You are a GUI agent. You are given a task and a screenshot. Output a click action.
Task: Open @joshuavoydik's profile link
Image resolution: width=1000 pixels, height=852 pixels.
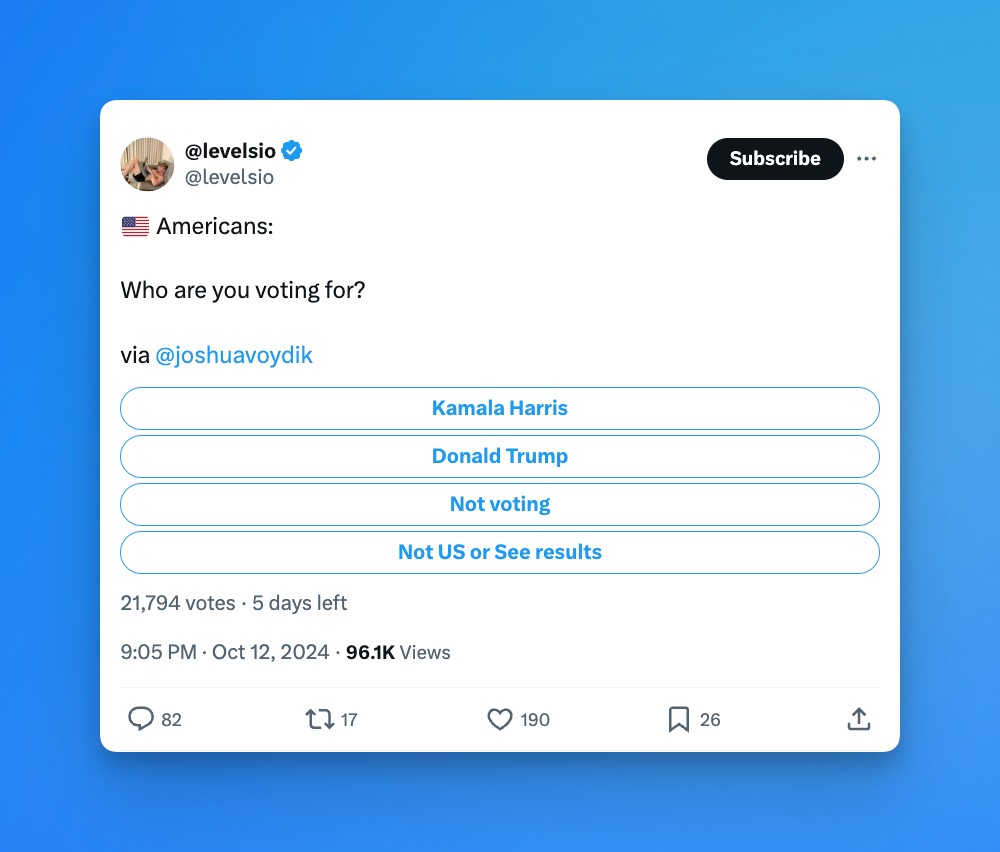(x=235, y=355)
